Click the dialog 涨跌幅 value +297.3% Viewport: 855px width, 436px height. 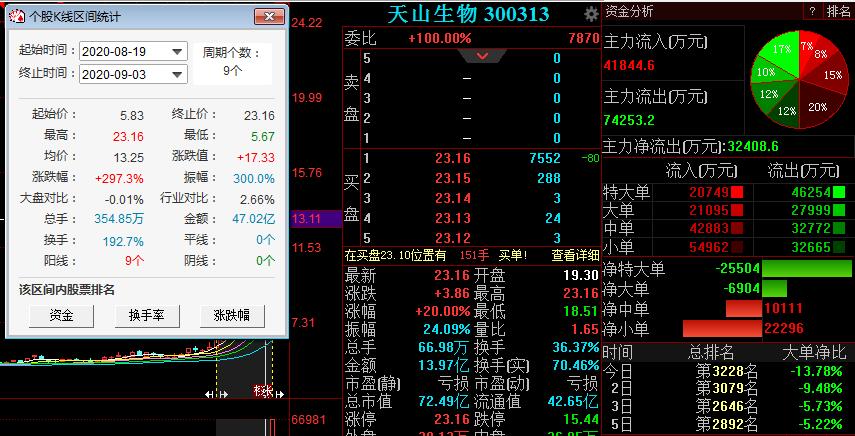click(x=119, y=179)
